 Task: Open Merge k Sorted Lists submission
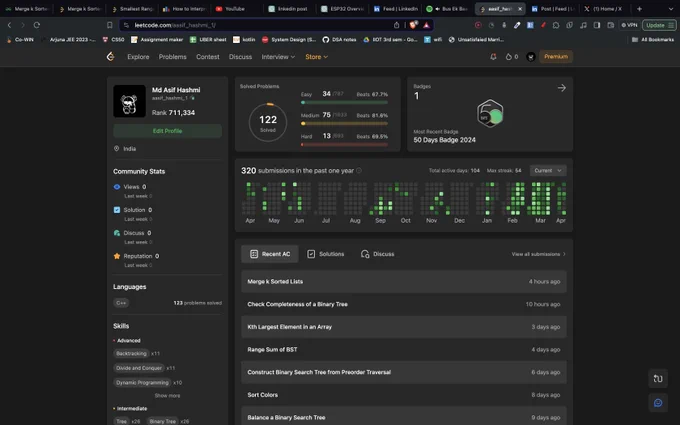click(x=404, y=281)
